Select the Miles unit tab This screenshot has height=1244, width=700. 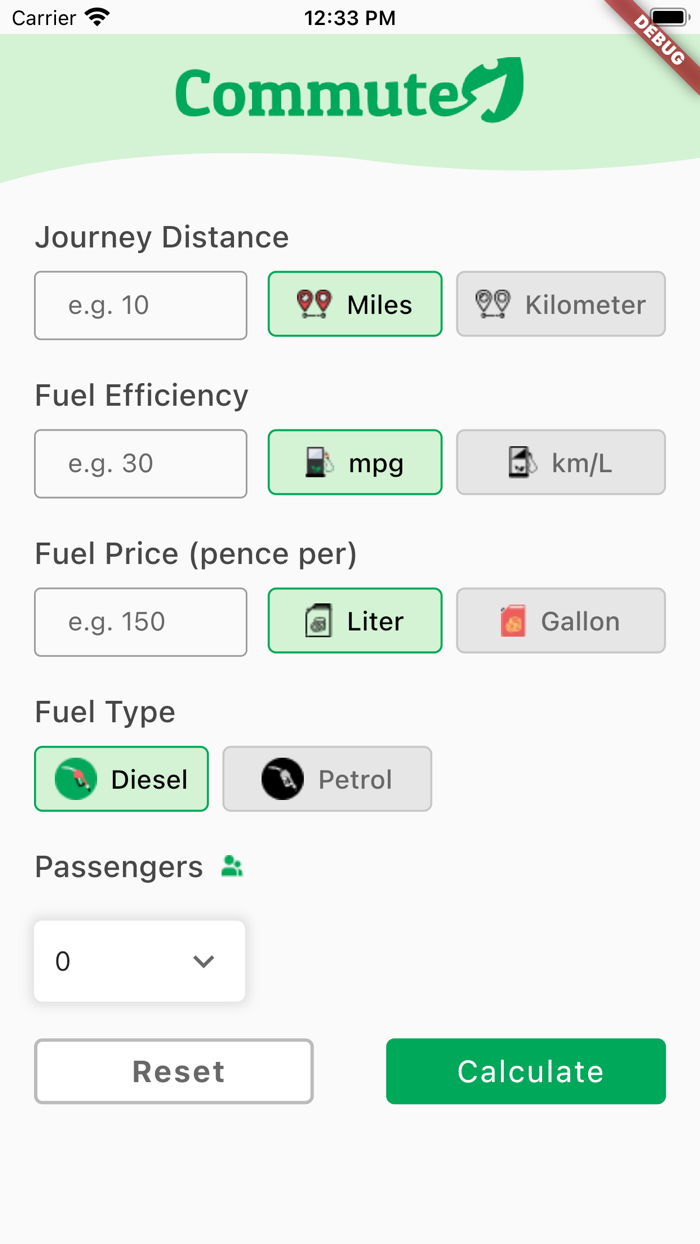coord(355,304)
